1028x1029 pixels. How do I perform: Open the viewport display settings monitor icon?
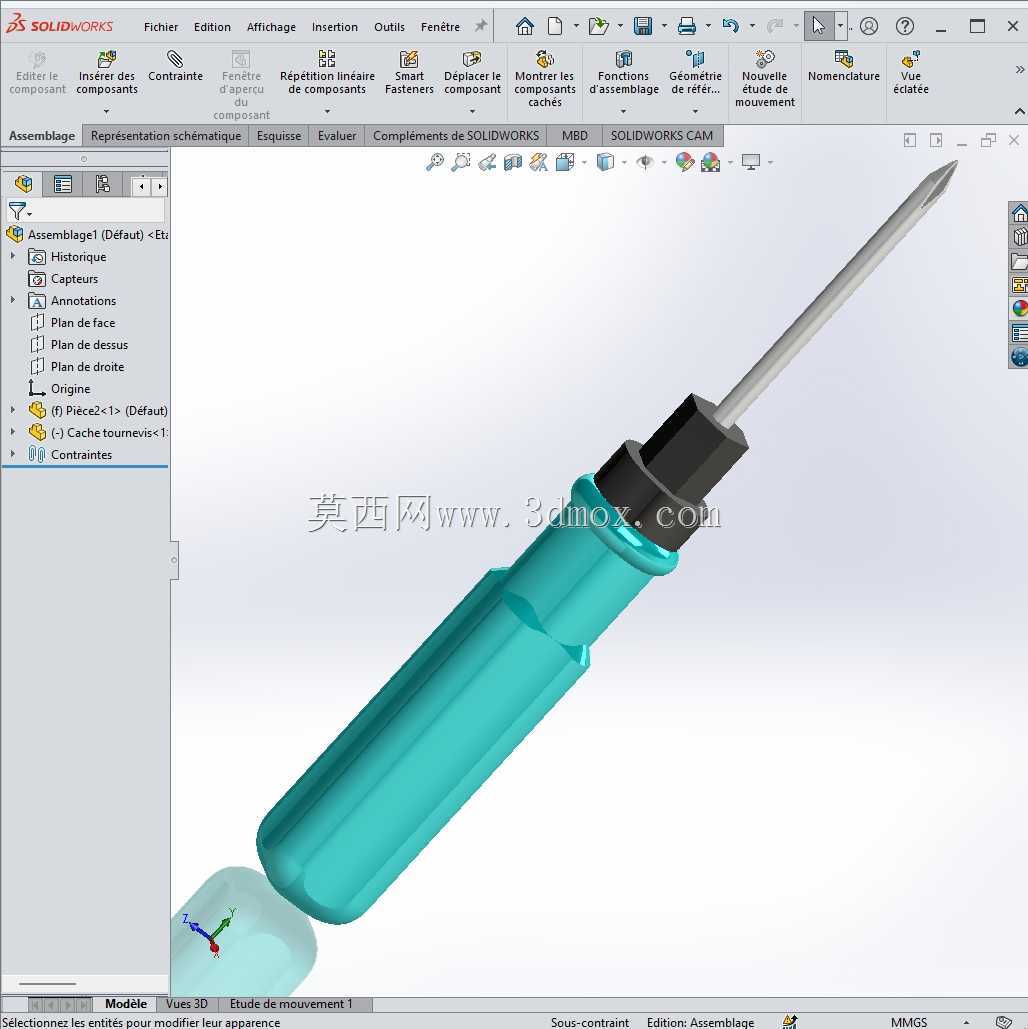(x=751, y=162)
